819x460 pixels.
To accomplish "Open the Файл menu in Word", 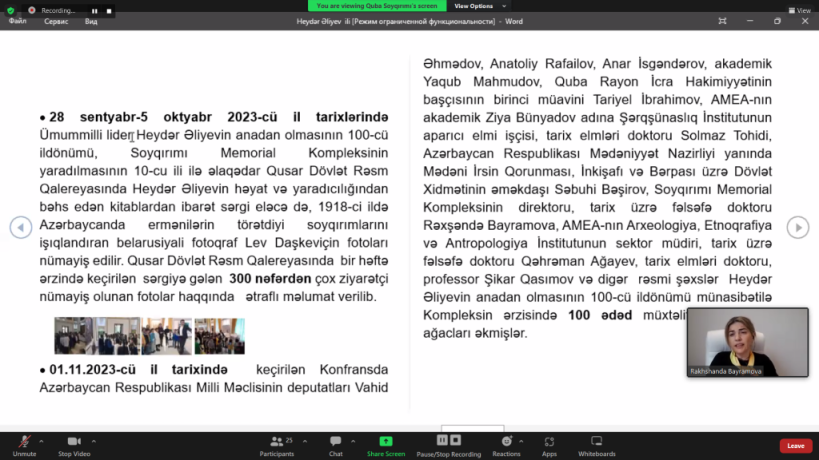I will tap(17, 21).
